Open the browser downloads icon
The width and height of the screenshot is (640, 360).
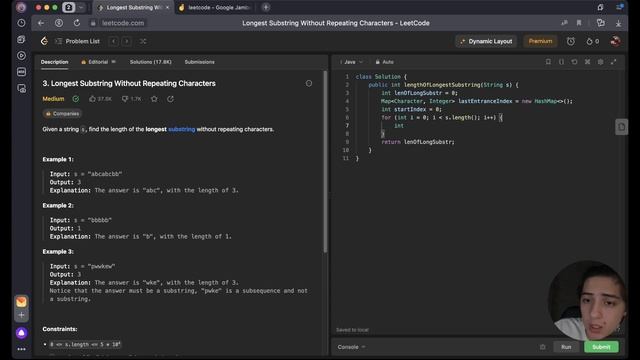(x=618, y=23)
